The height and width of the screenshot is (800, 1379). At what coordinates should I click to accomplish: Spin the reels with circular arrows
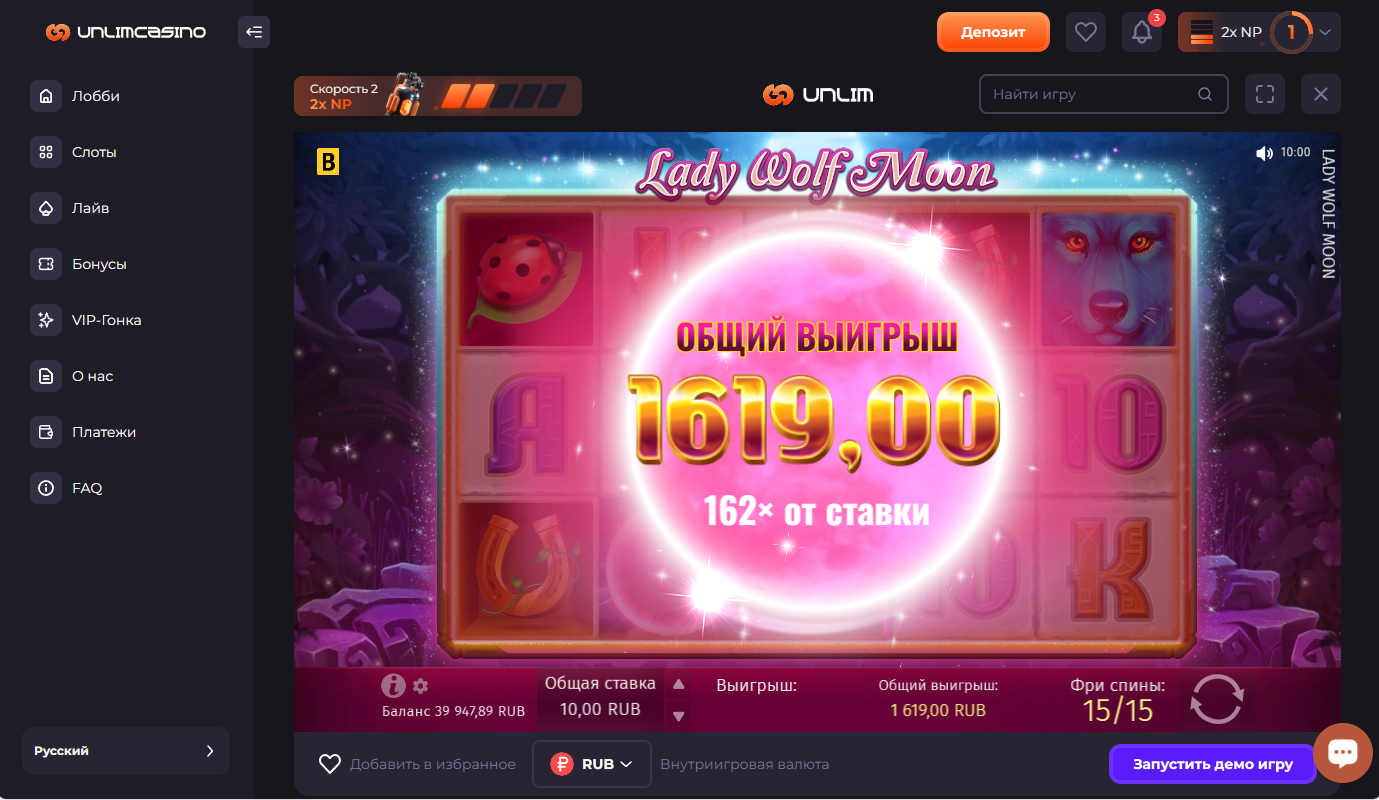pos(1217,698)
